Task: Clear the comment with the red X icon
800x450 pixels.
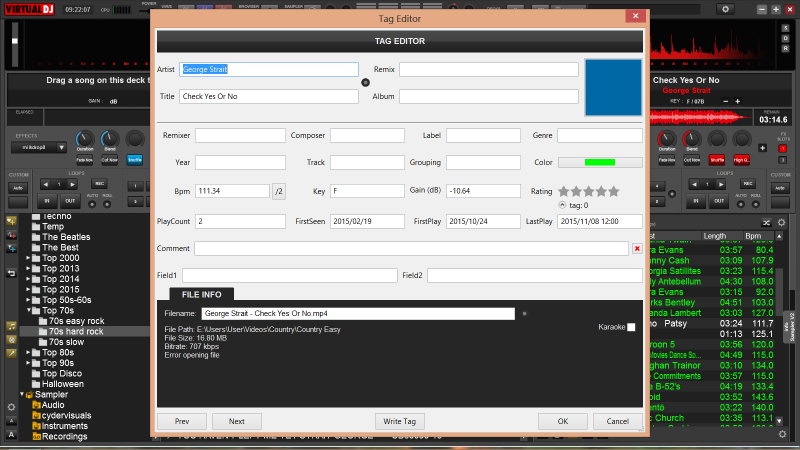Action: [637, 248]
